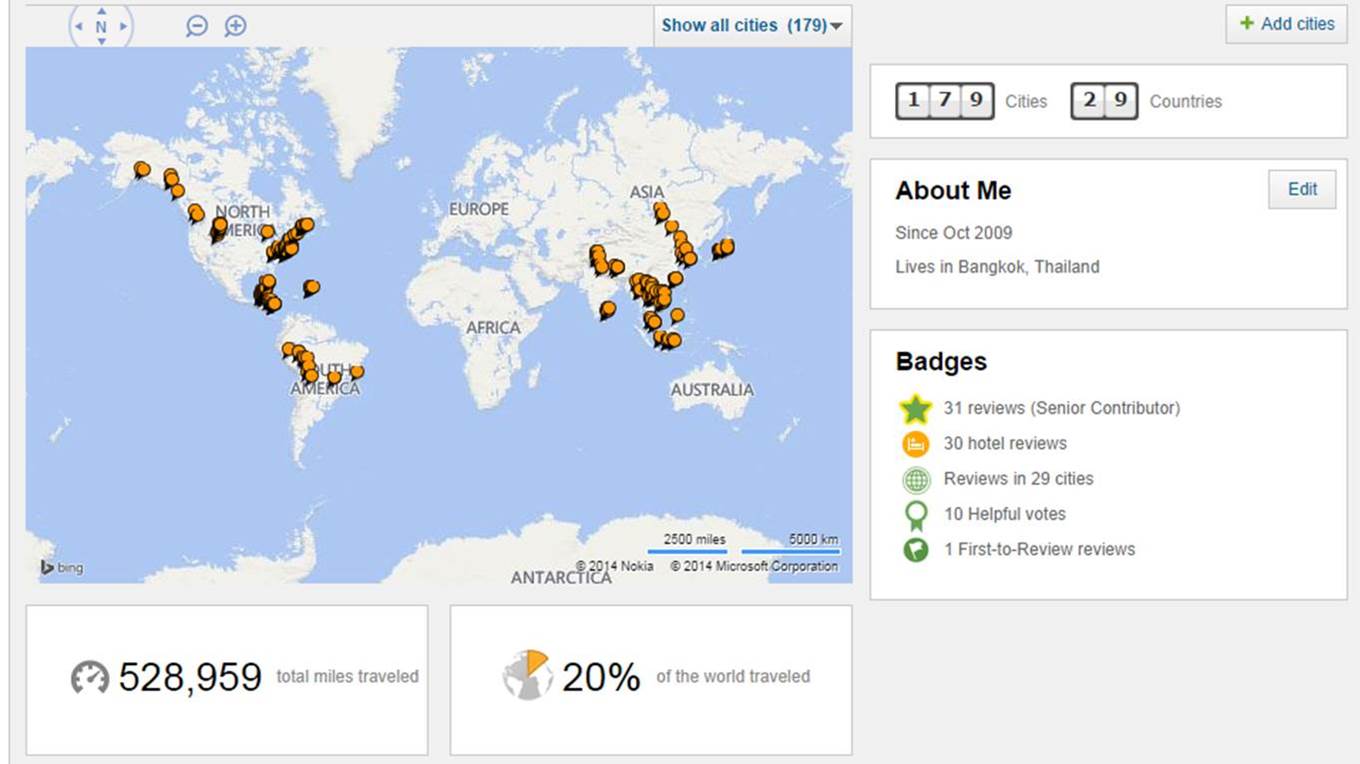Click the pie chart world traveled icon
Viewport: 1360px width, 764px height.
tap(527, 675)
